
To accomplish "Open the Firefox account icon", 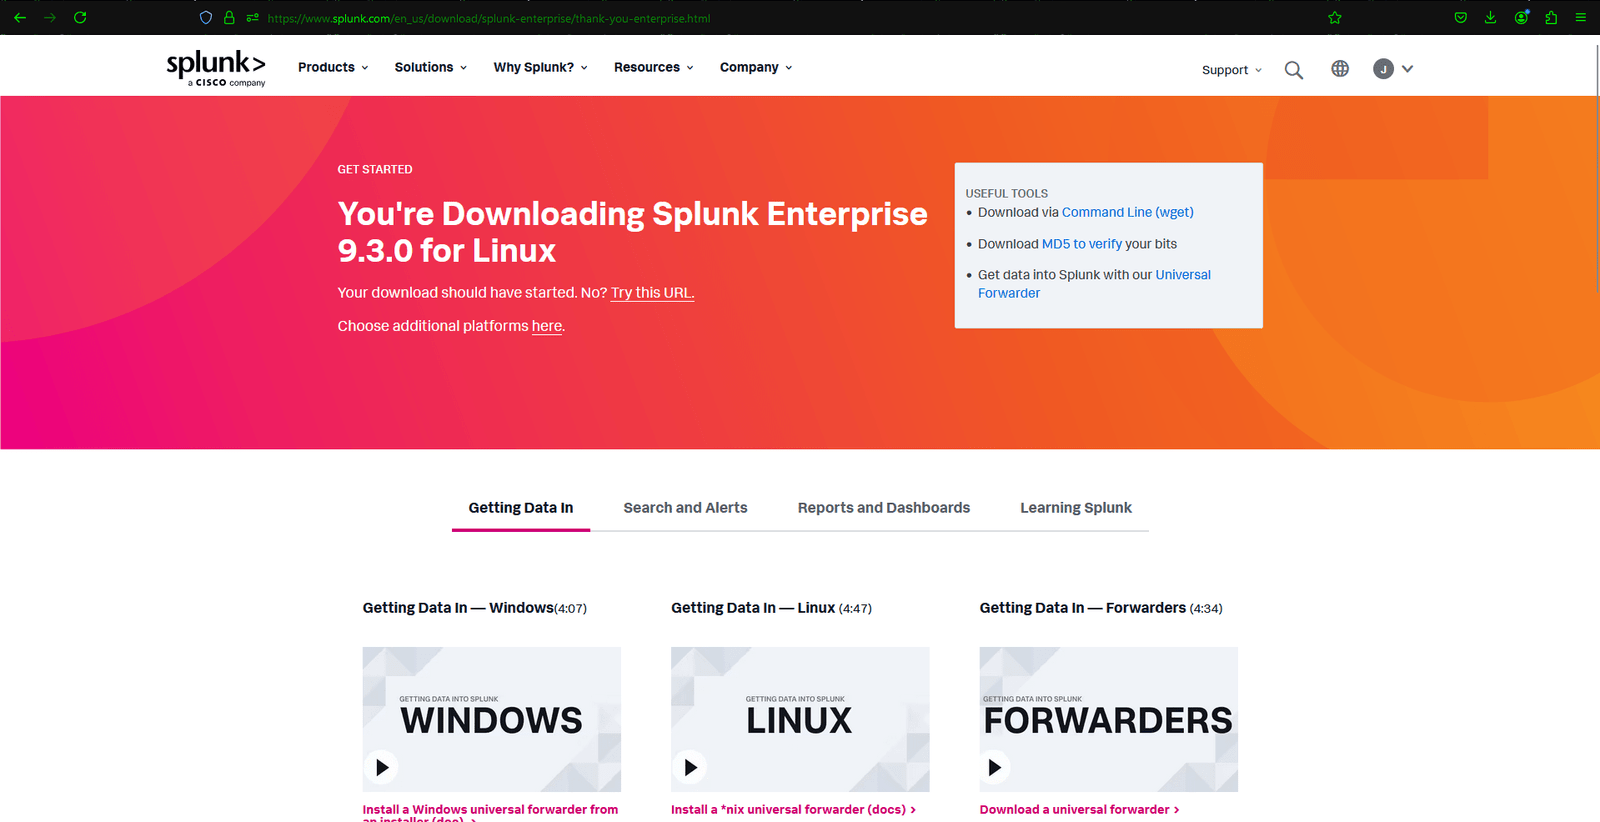I will 1521,18.
